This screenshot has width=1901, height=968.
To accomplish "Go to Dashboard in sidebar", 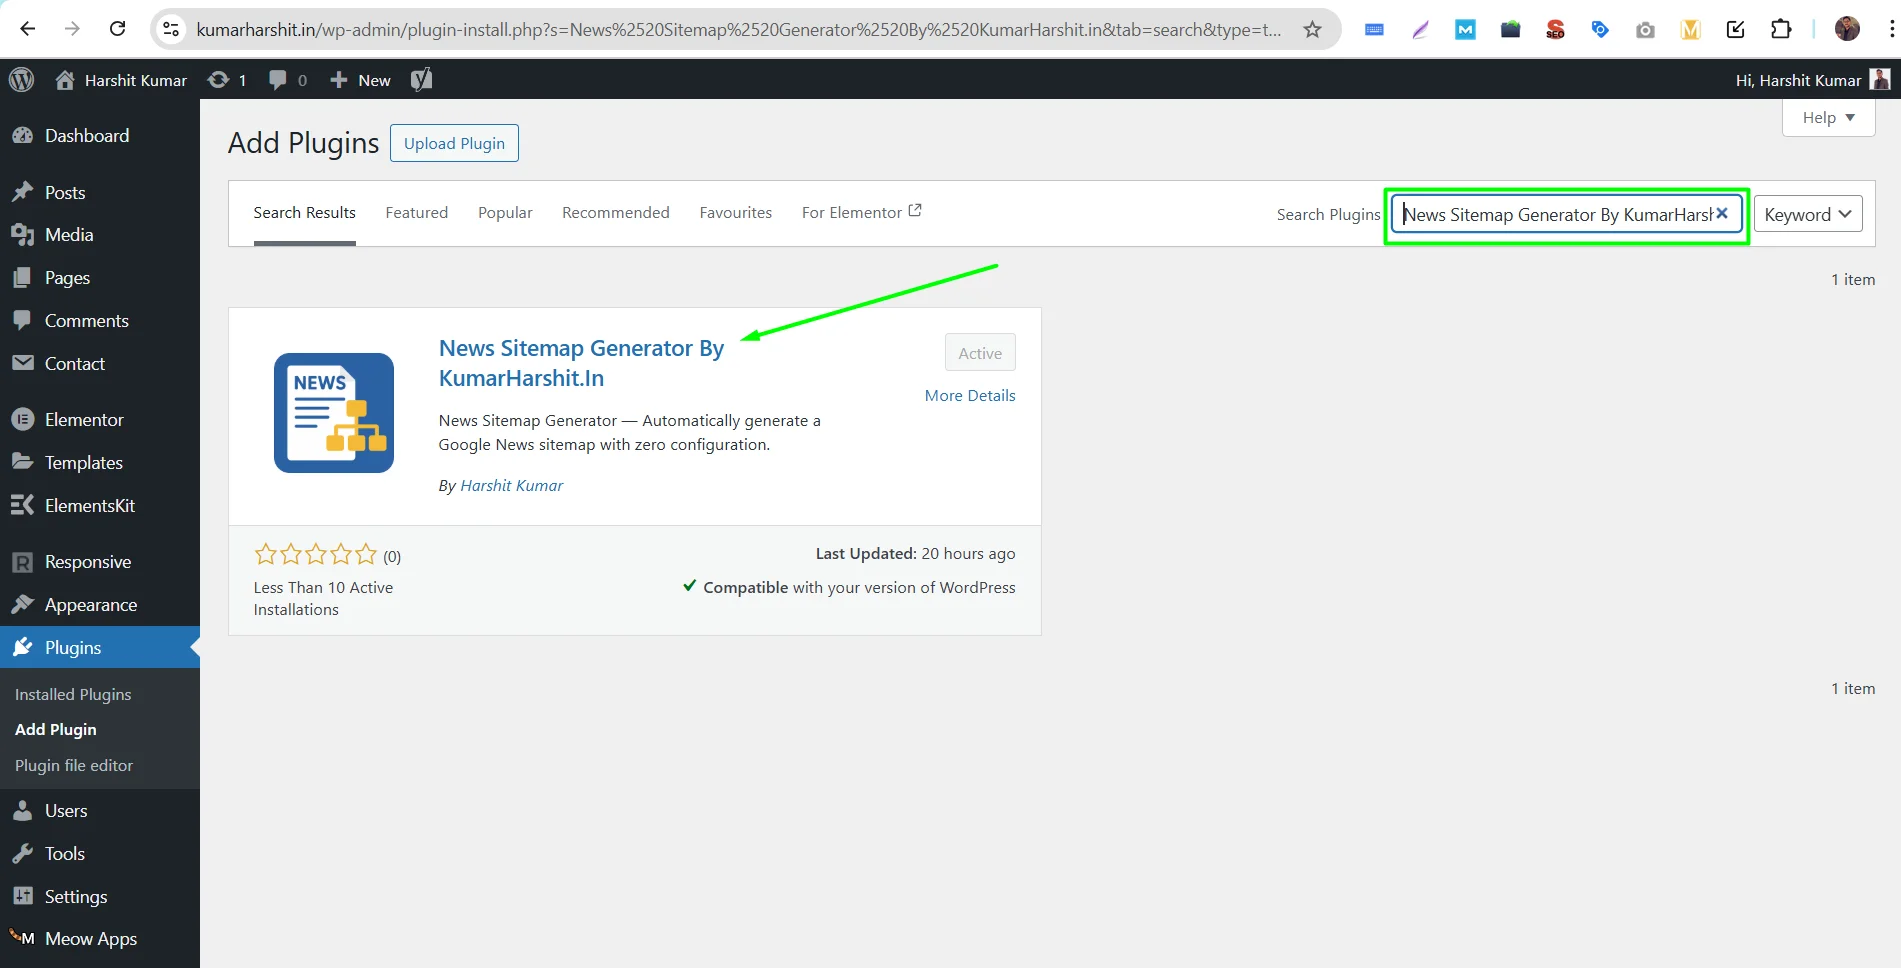I will (100, 135).
